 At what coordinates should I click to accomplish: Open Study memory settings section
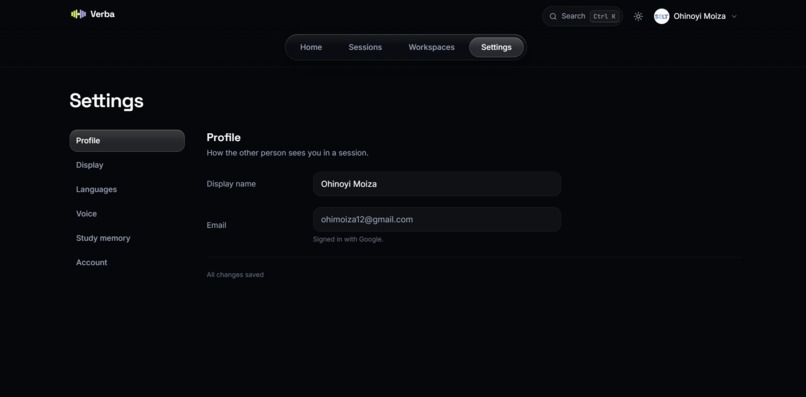[x=127, y=238]
